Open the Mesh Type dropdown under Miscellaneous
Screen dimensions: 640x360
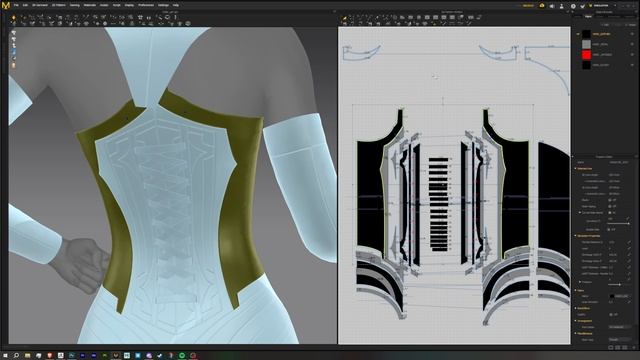(620, 340)
